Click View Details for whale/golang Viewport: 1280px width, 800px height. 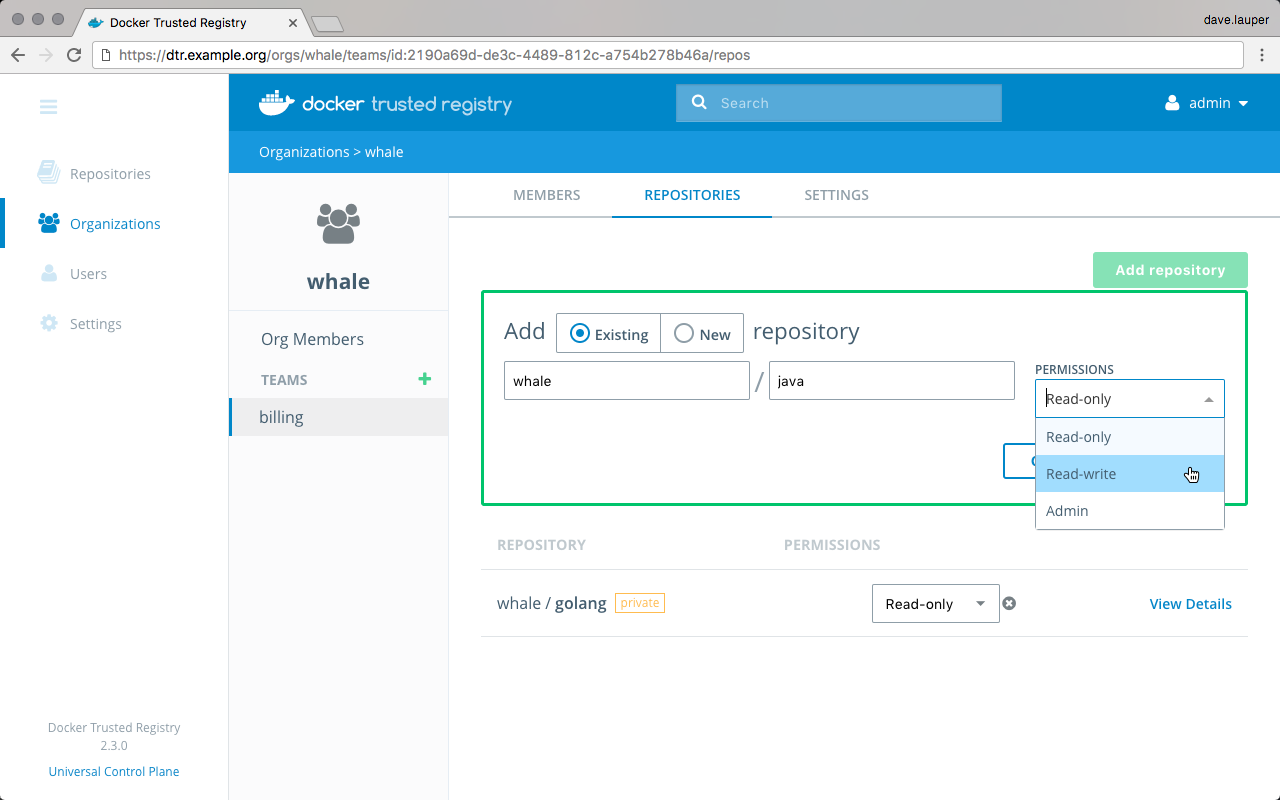(1190, 604)
